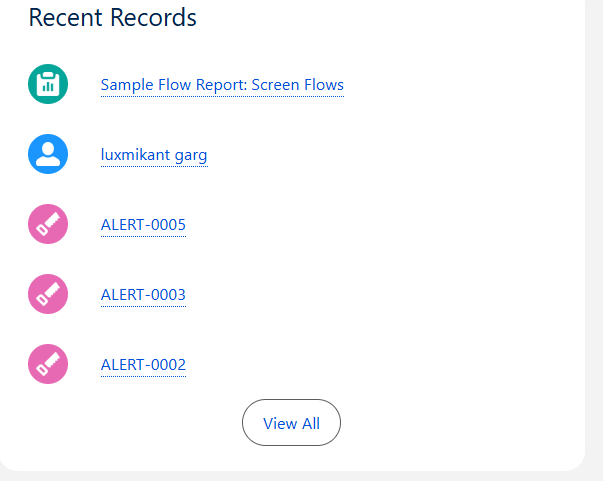The height and width of the screenshot is (481, 603).
Task: Click the teal report icon for Sample Flow Report
Action: click(x=48, y=85)
